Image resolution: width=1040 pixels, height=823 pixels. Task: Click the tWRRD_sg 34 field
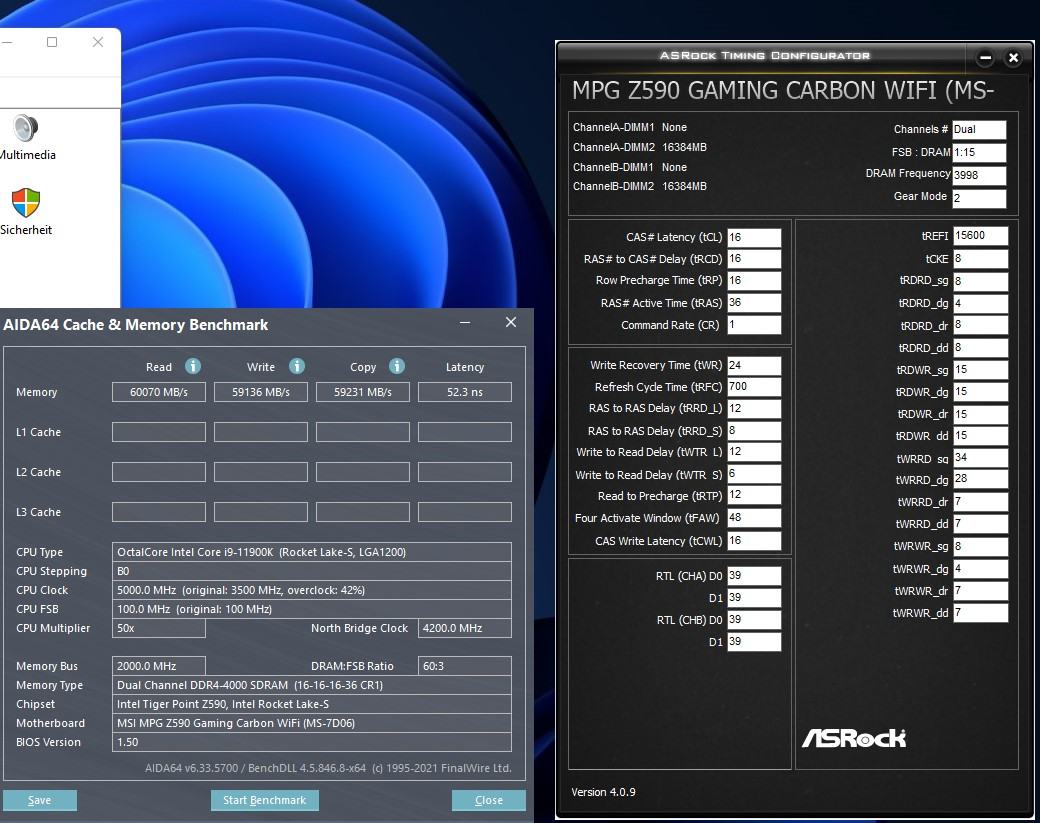coord(981,458)
